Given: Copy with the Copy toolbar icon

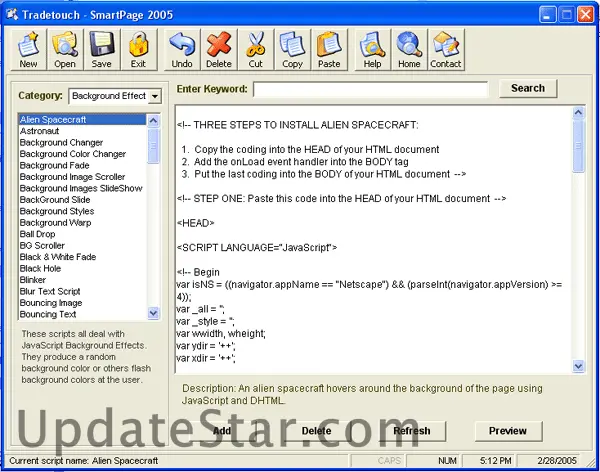Looking at the screenshot, I should 292,49.
